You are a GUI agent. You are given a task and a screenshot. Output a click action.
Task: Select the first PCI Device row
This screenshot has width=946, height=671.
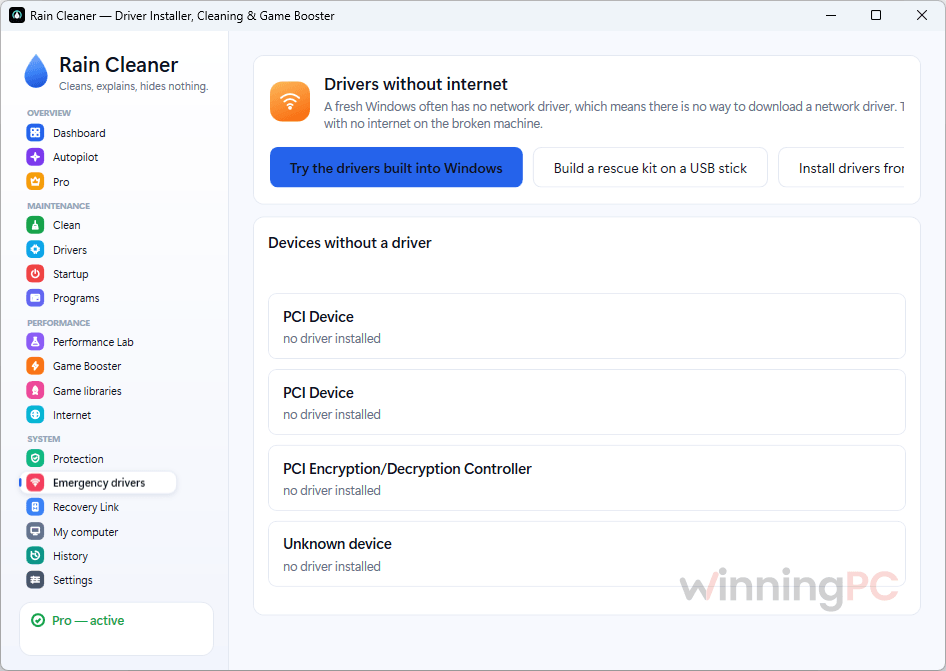pyautogui.click(x=587, y=326)
